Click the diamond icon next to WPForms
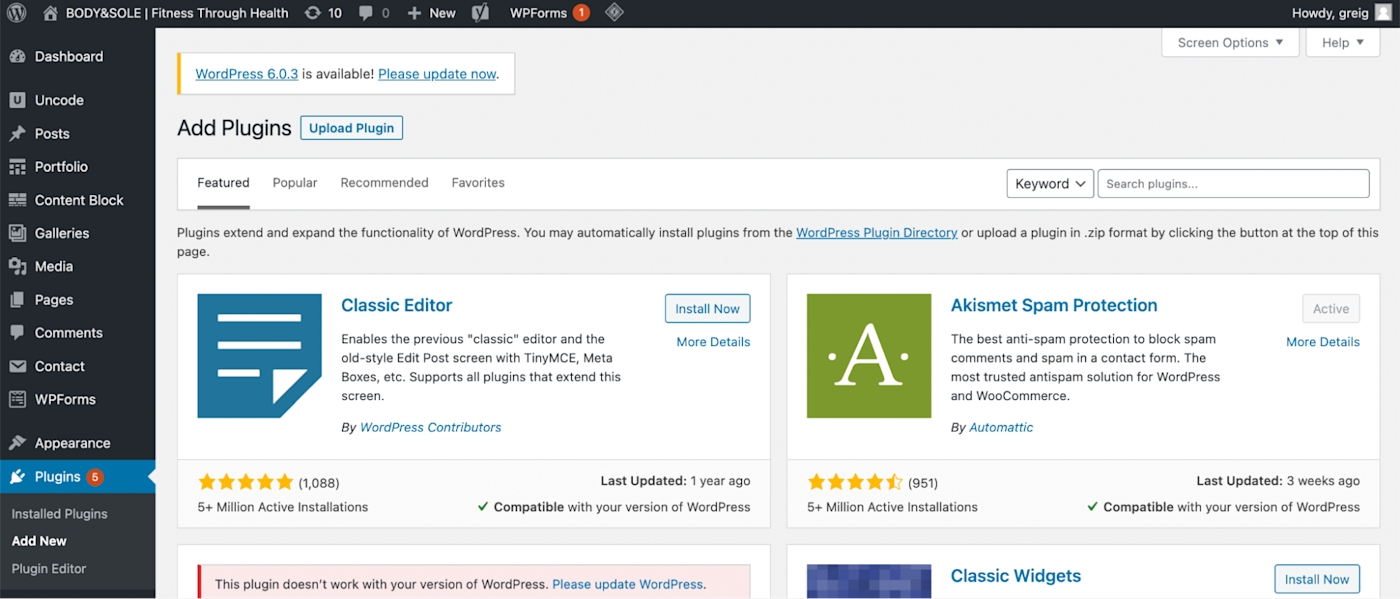The height and width of the screenshot is (599, 1400). click(615, 13)
